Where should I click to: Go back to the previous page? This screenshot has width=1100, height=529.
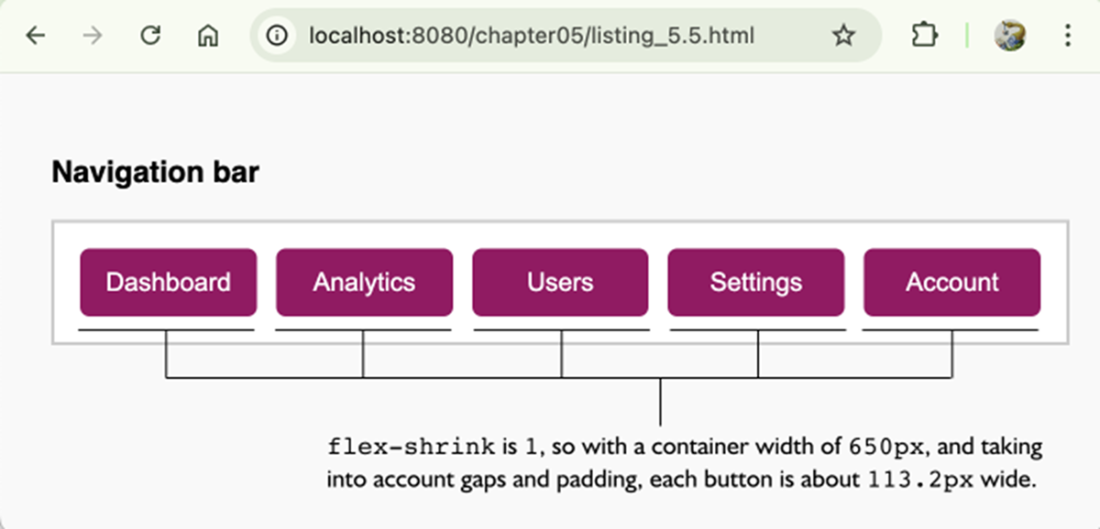(x=36, y=36)
